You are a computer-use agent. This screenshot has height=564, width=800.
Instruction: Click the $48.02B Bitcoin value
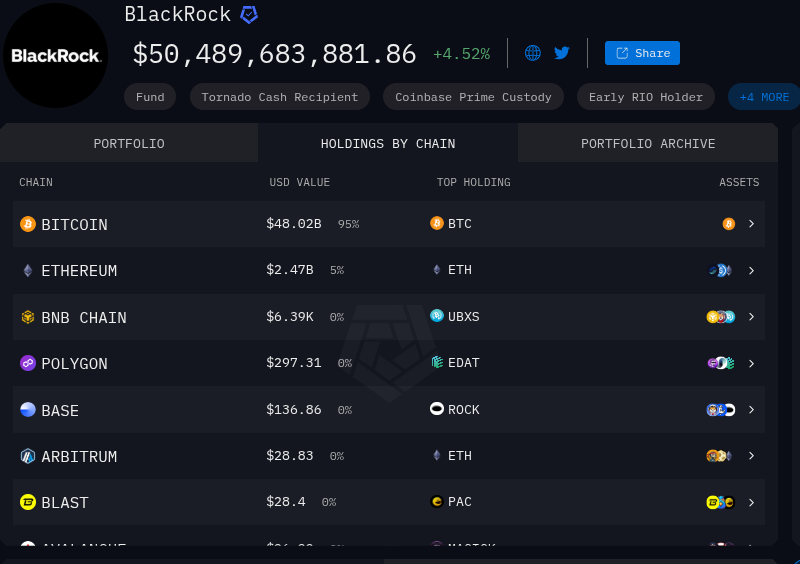tap(294, 224)
